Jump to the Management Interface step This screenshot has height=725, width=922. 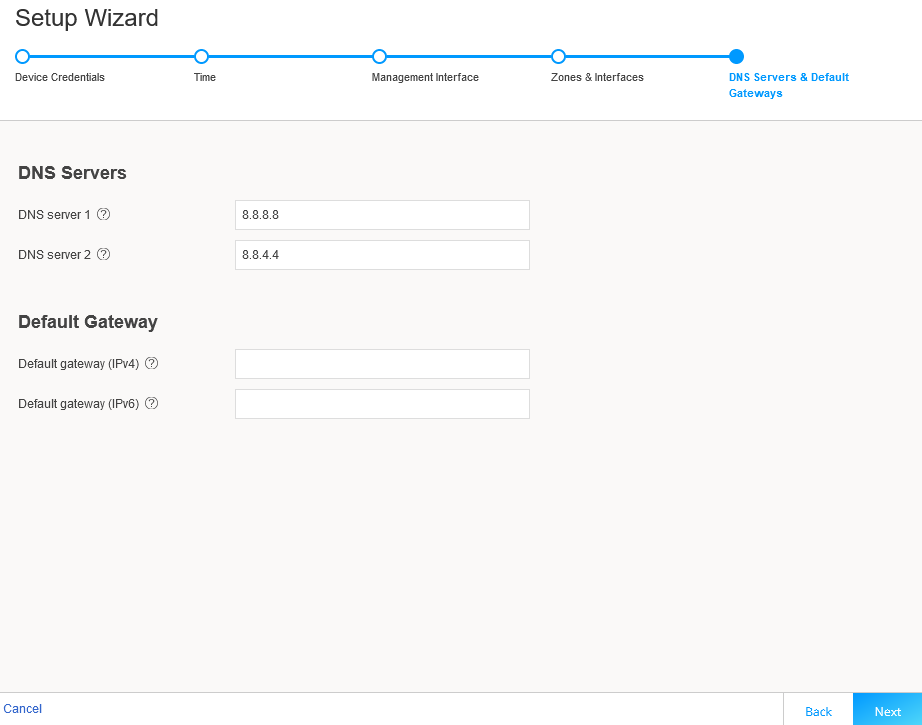coord(425,77)
